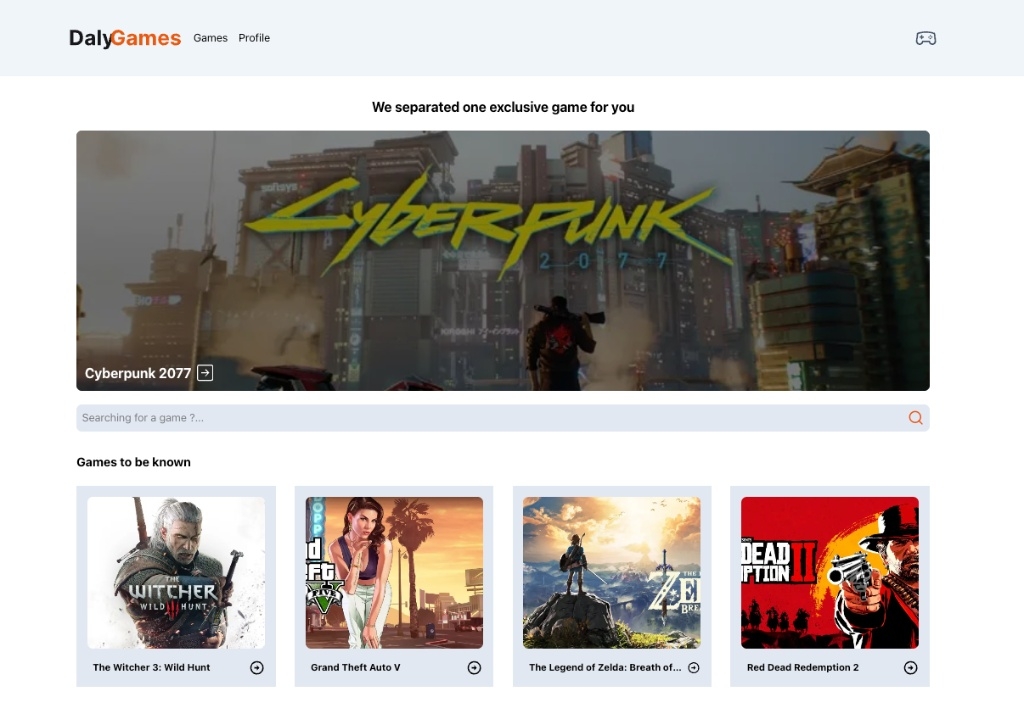This screenshot has width=1024, height=708.
Task: Click the orange search magnifier icon
Action: click(x=915, y=418)
